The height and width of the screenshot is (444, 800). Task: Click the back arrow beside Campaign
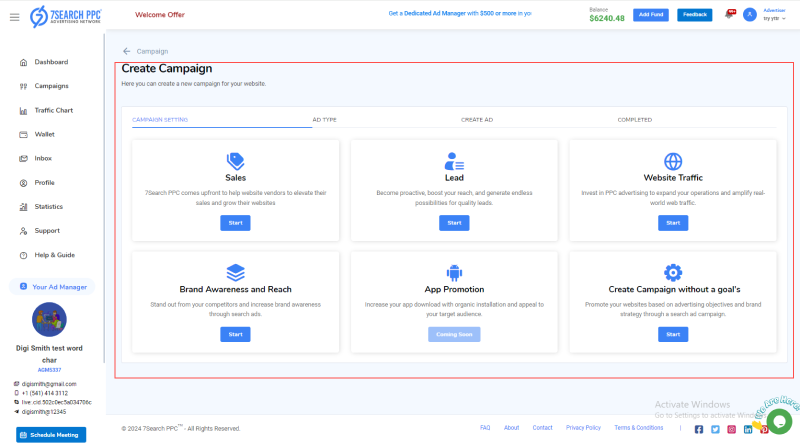pos(127,51)
